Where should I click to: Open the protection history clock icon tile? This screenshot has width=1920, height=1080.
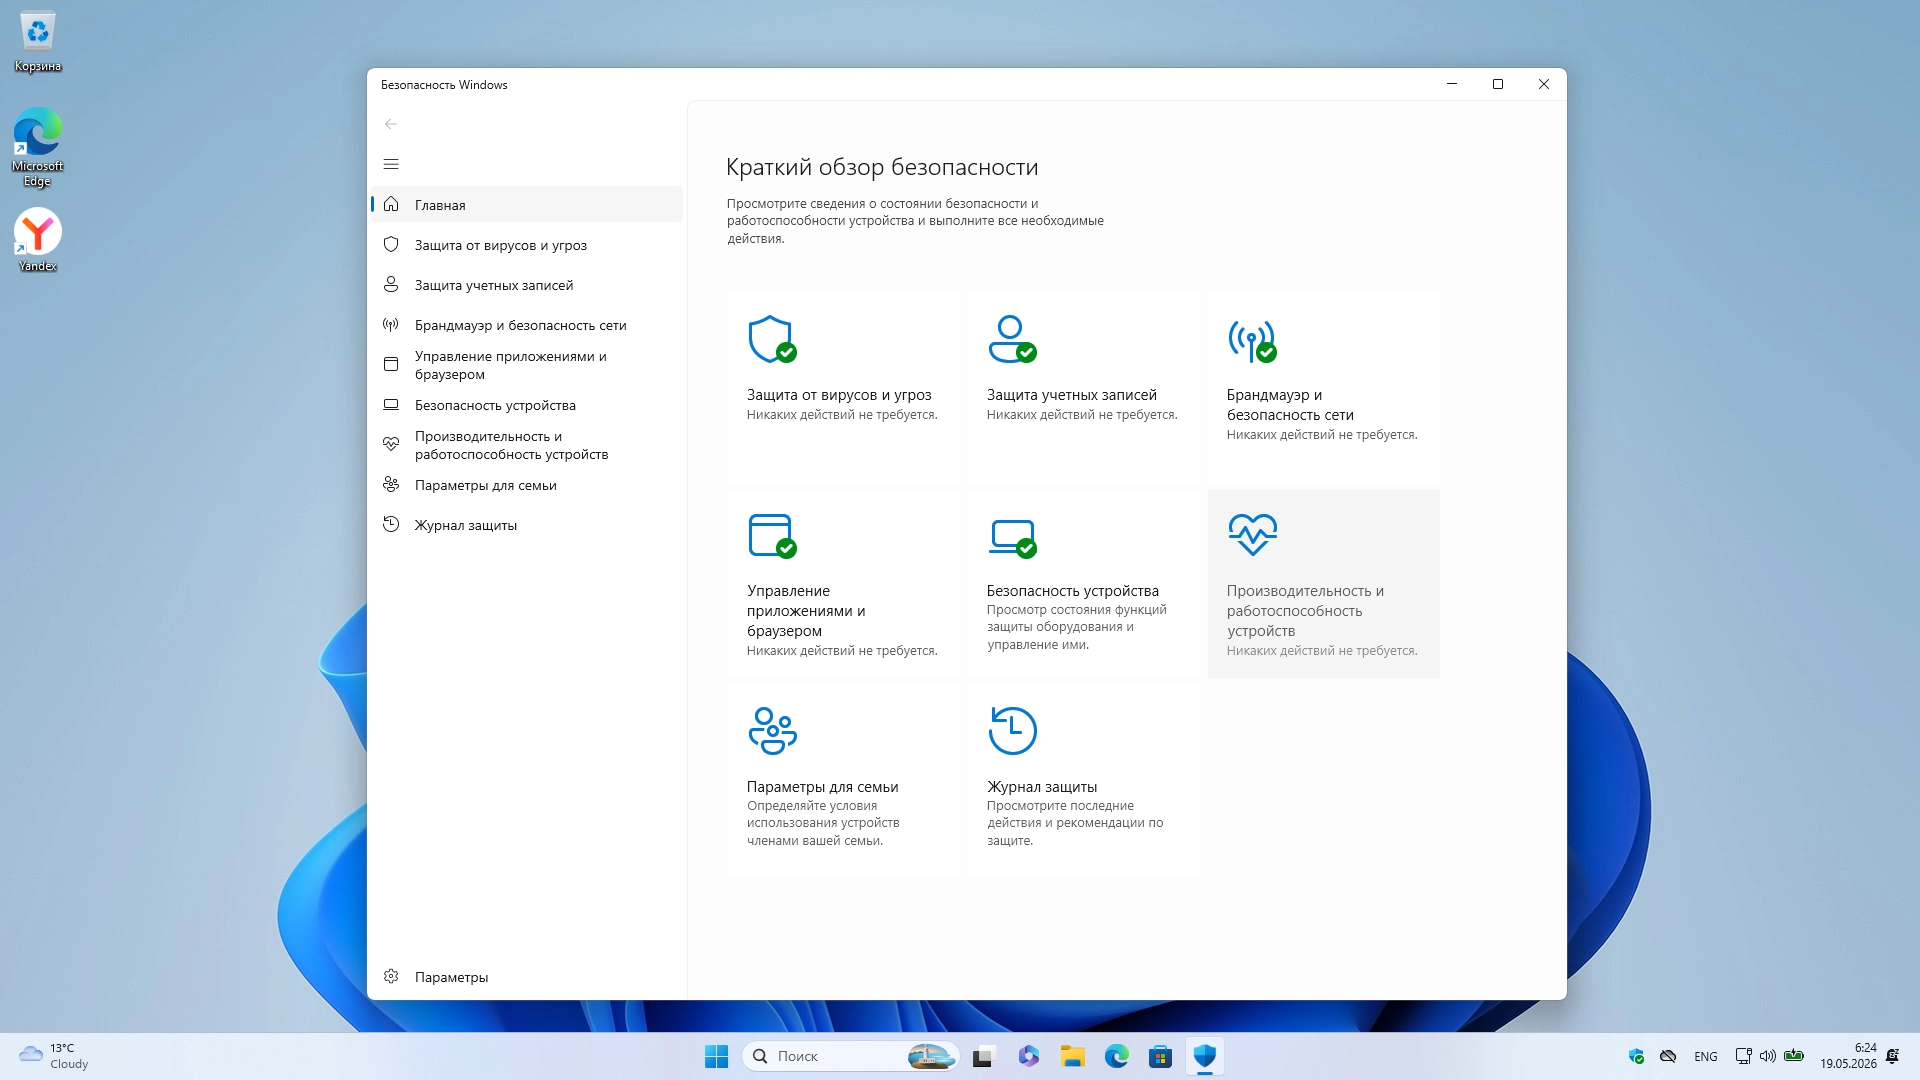(1012, 731)
